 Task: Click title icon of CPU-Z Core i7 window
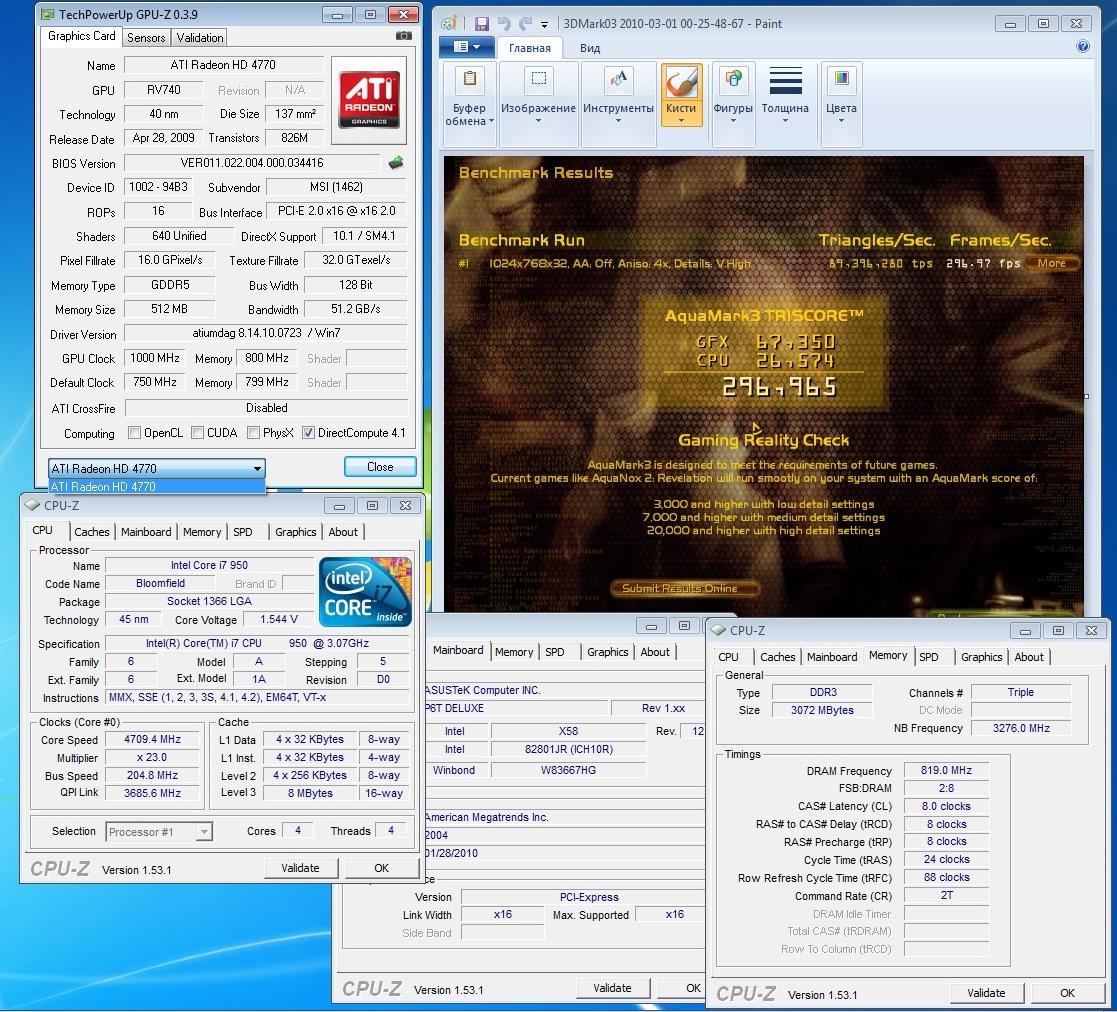[32, 506]
